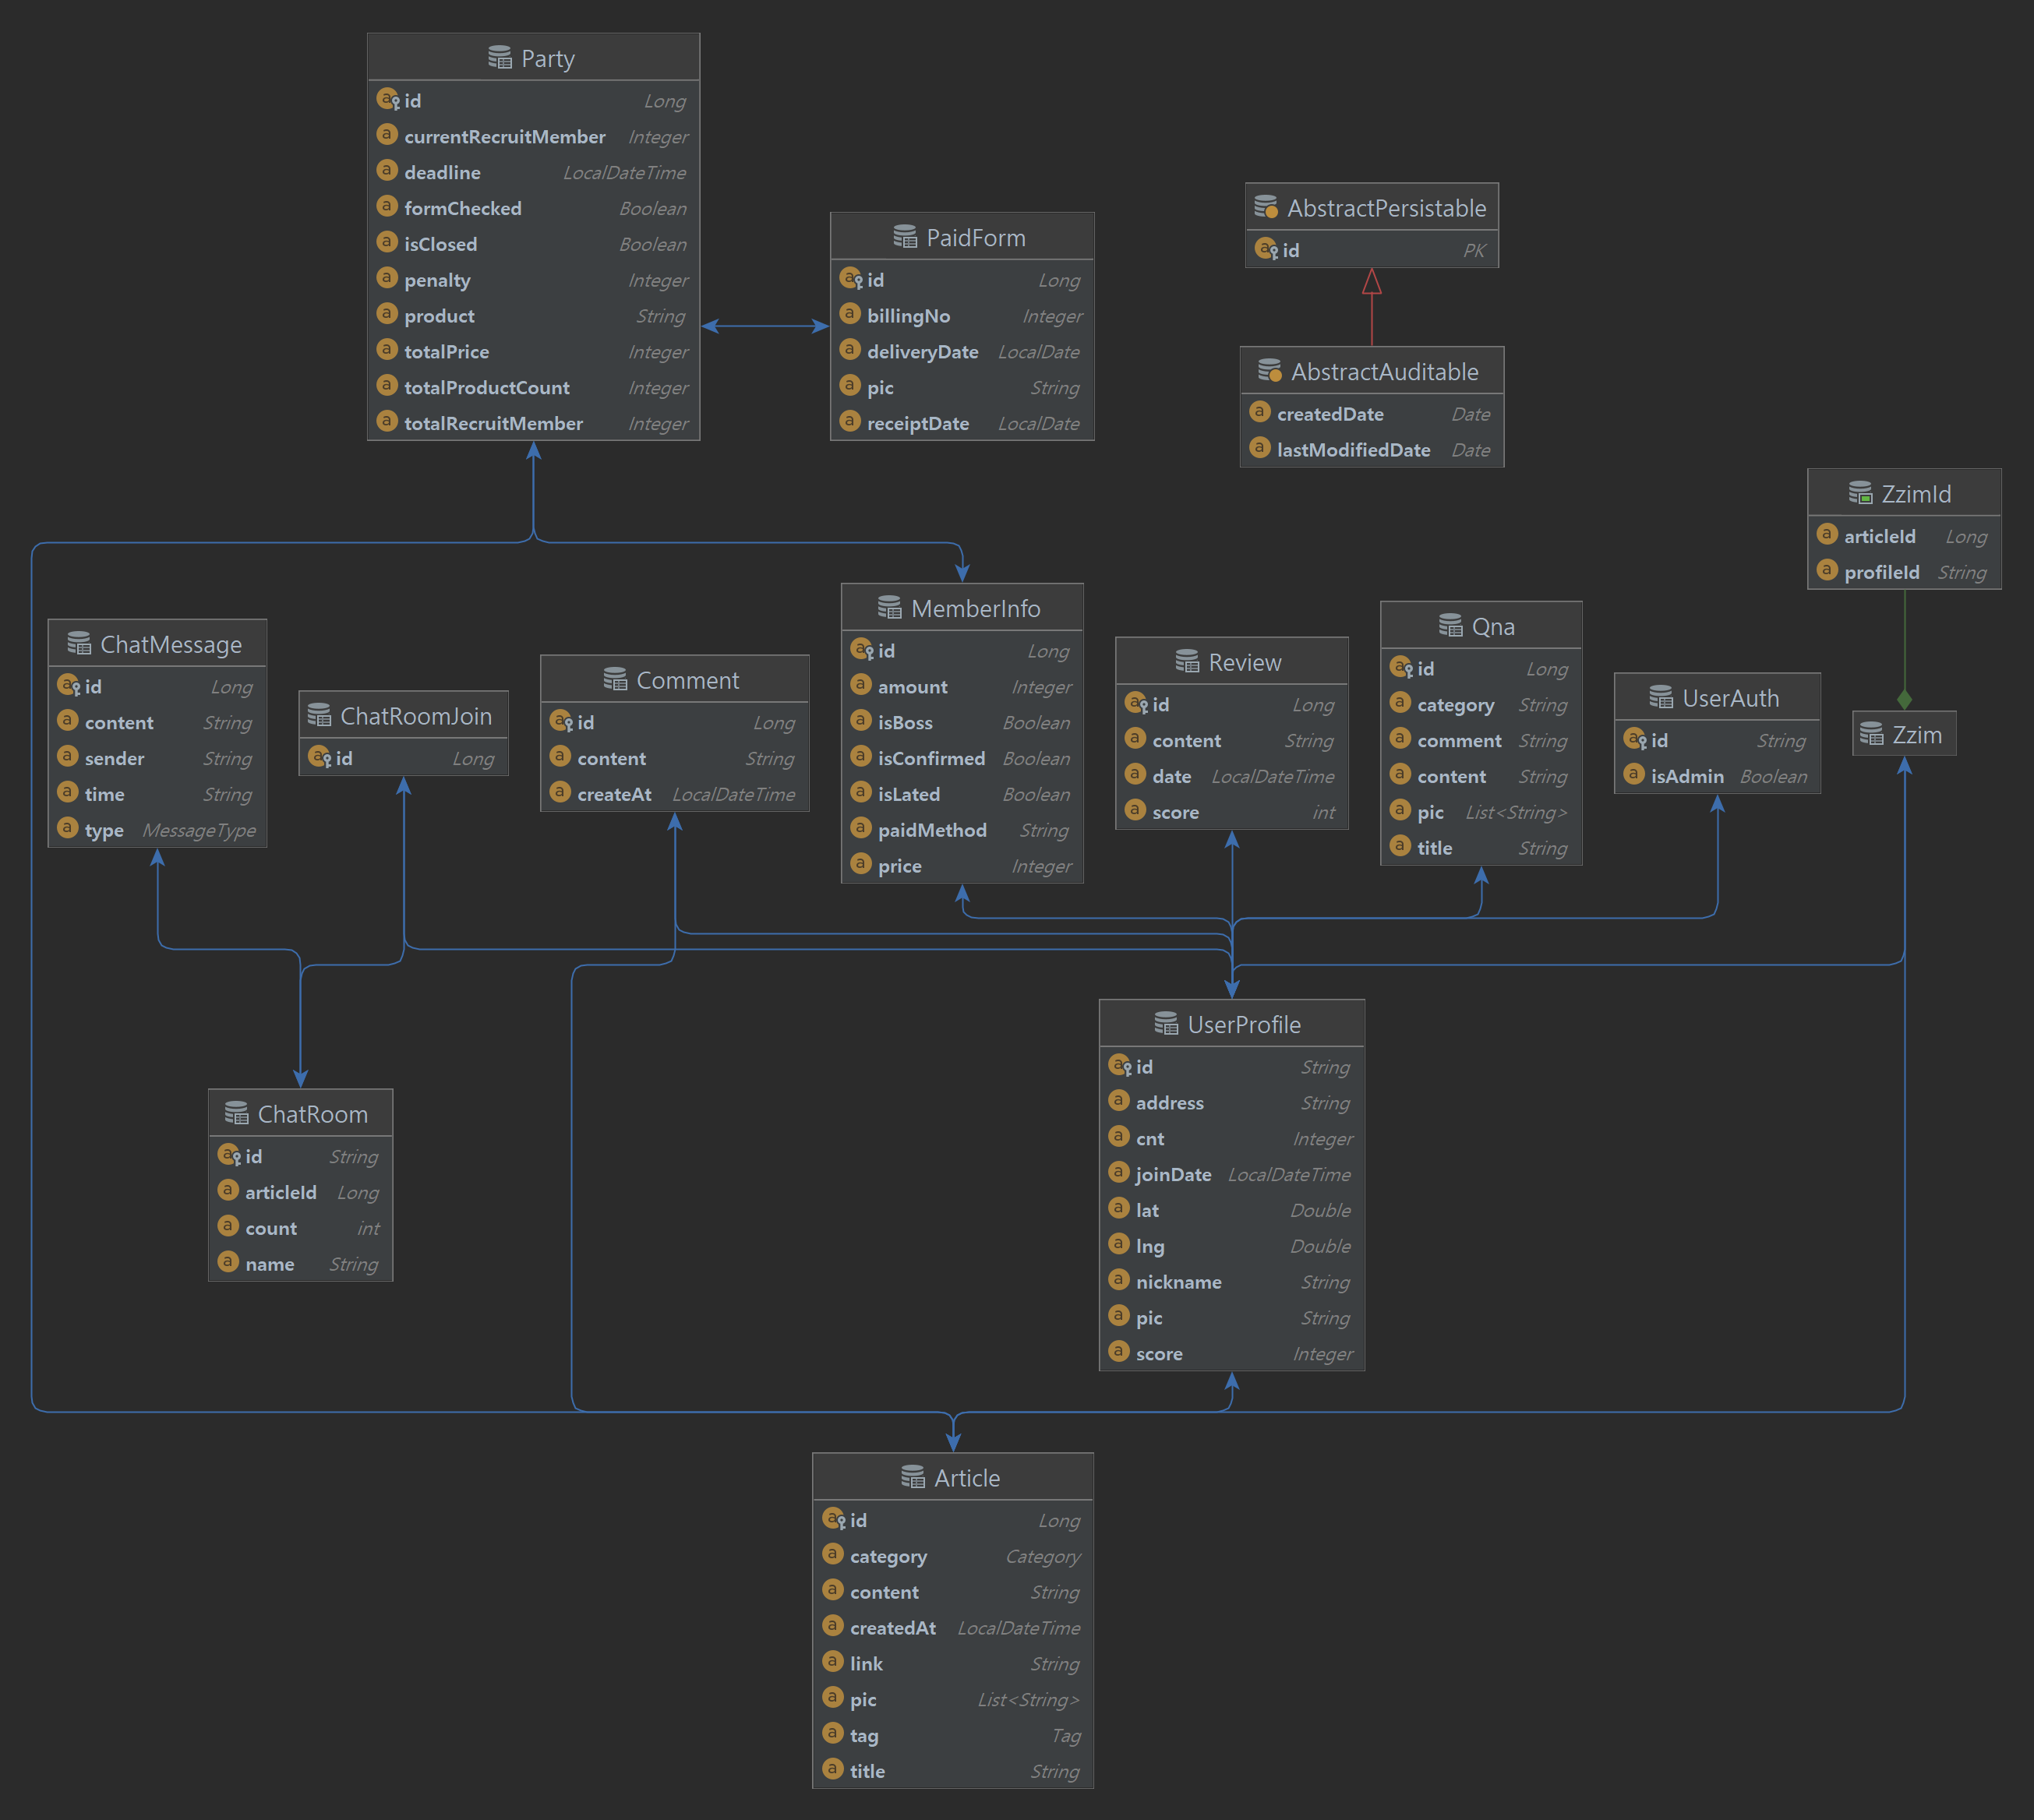Click the ChatRoomJoin entity header

tap(415, 716)
